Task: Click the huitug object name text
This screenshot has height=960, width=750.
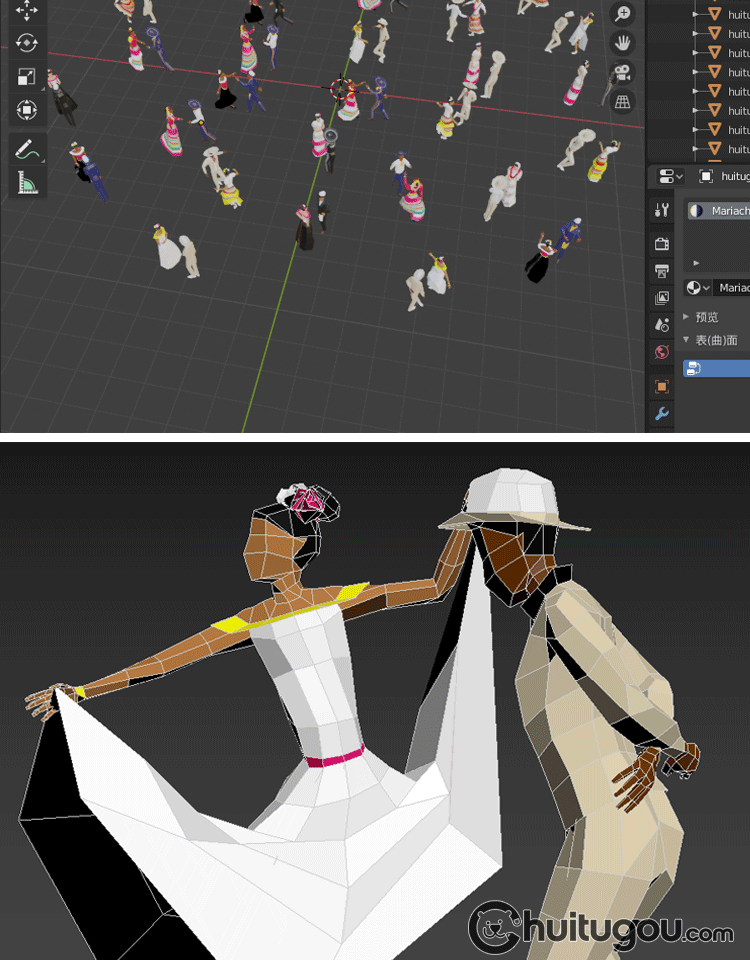Action: click(735, 176)
